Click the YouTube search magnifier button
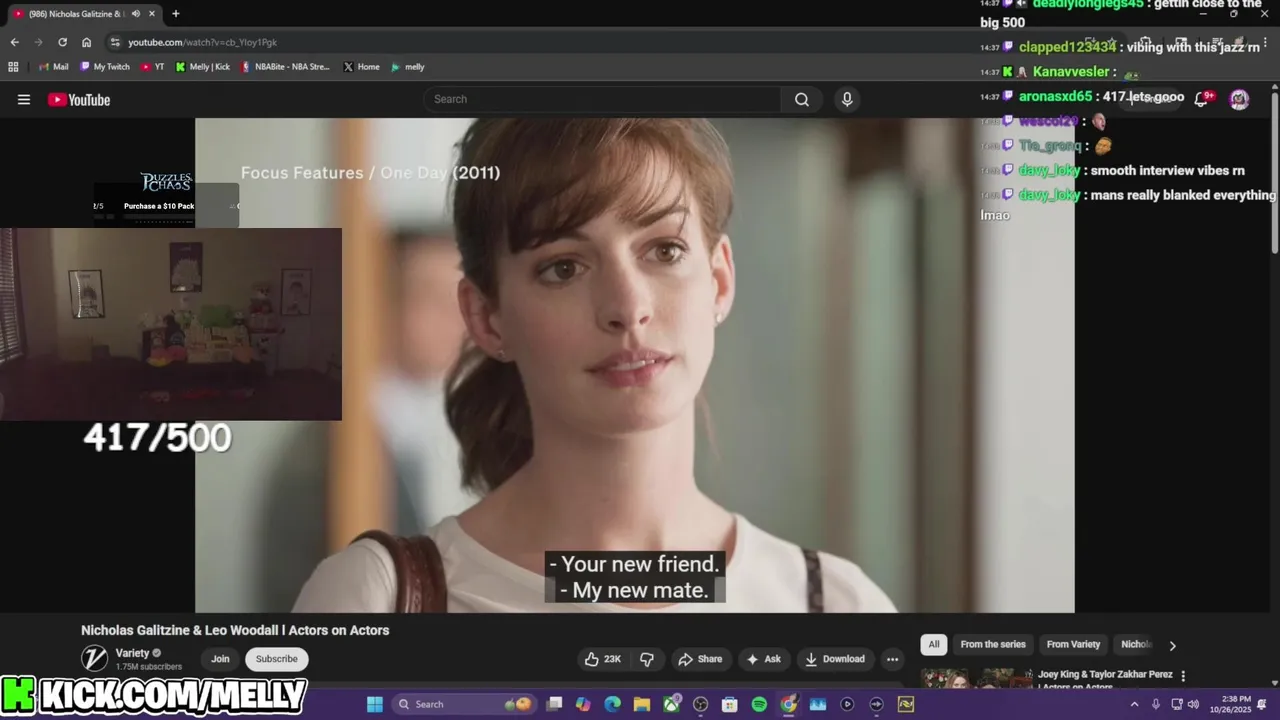The image size is (1280, 720). point(802,99)
